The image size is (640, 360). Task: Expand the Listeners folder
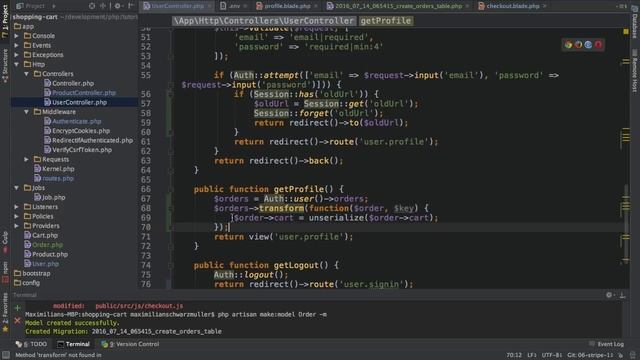[x=16, y=207]
